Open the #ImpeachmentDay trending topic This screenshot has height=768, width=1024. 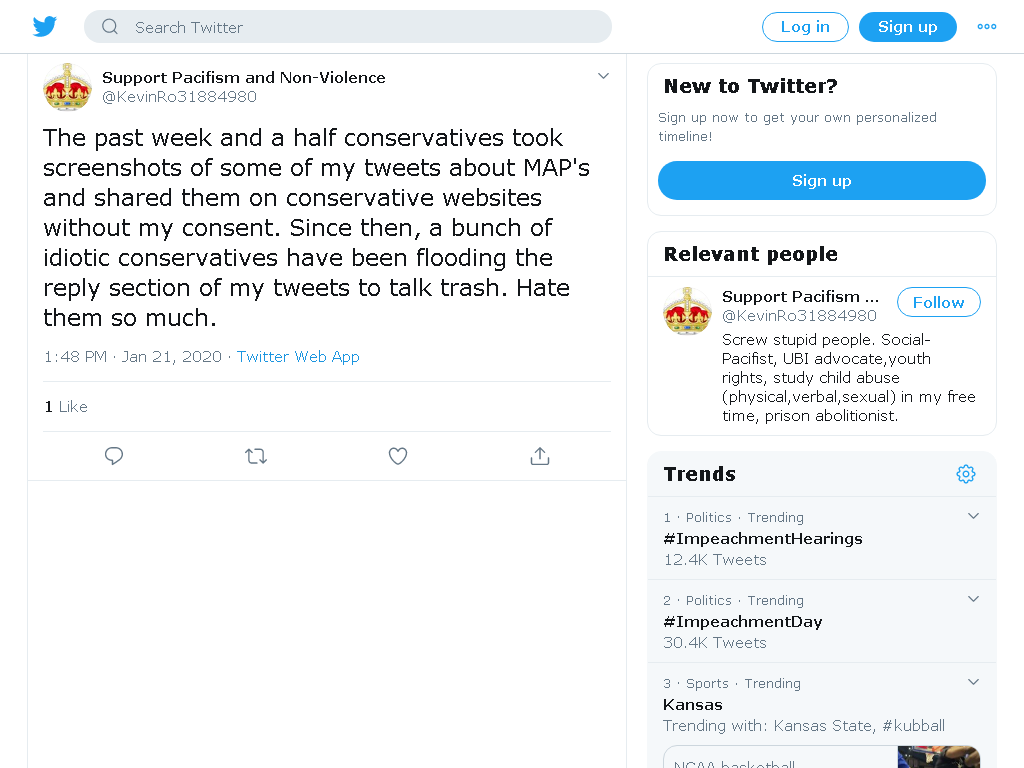(743, 622)
